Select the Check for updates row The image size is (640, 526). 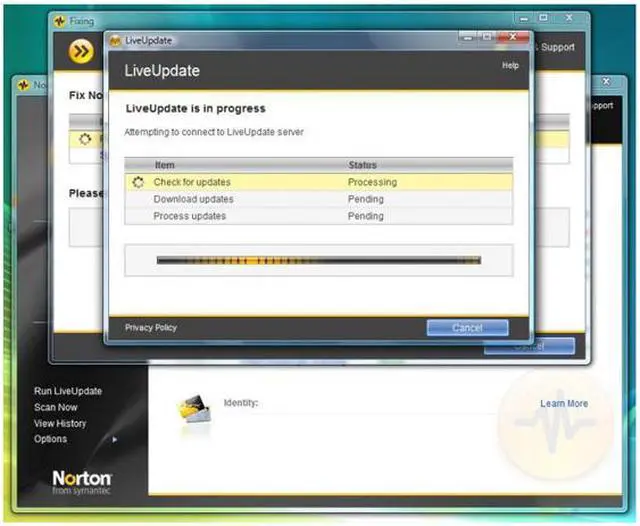[x=319, y=182]
